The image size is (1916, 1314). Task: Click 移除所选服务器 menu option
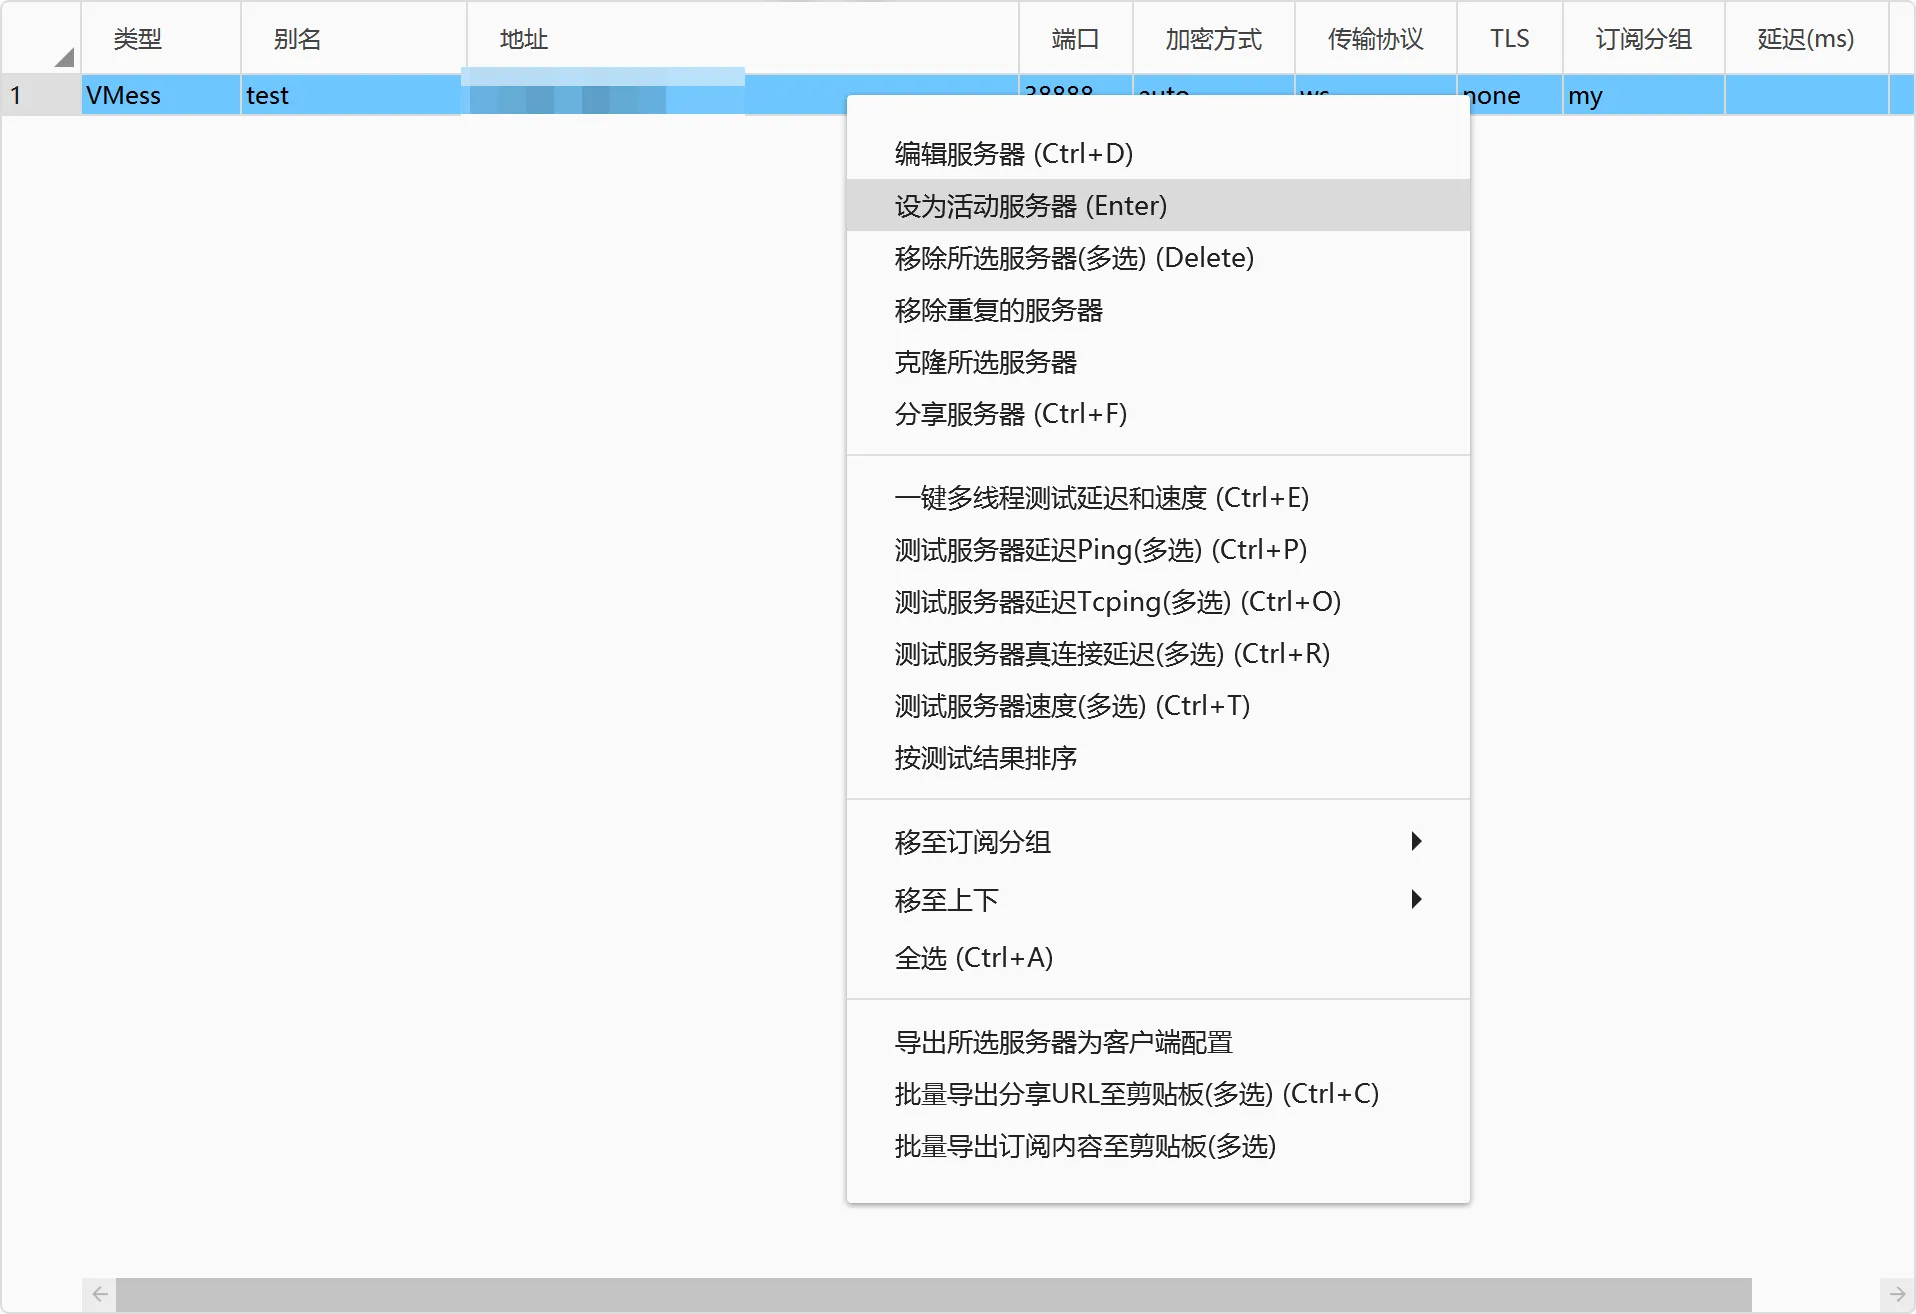(x=1073, y=258)
